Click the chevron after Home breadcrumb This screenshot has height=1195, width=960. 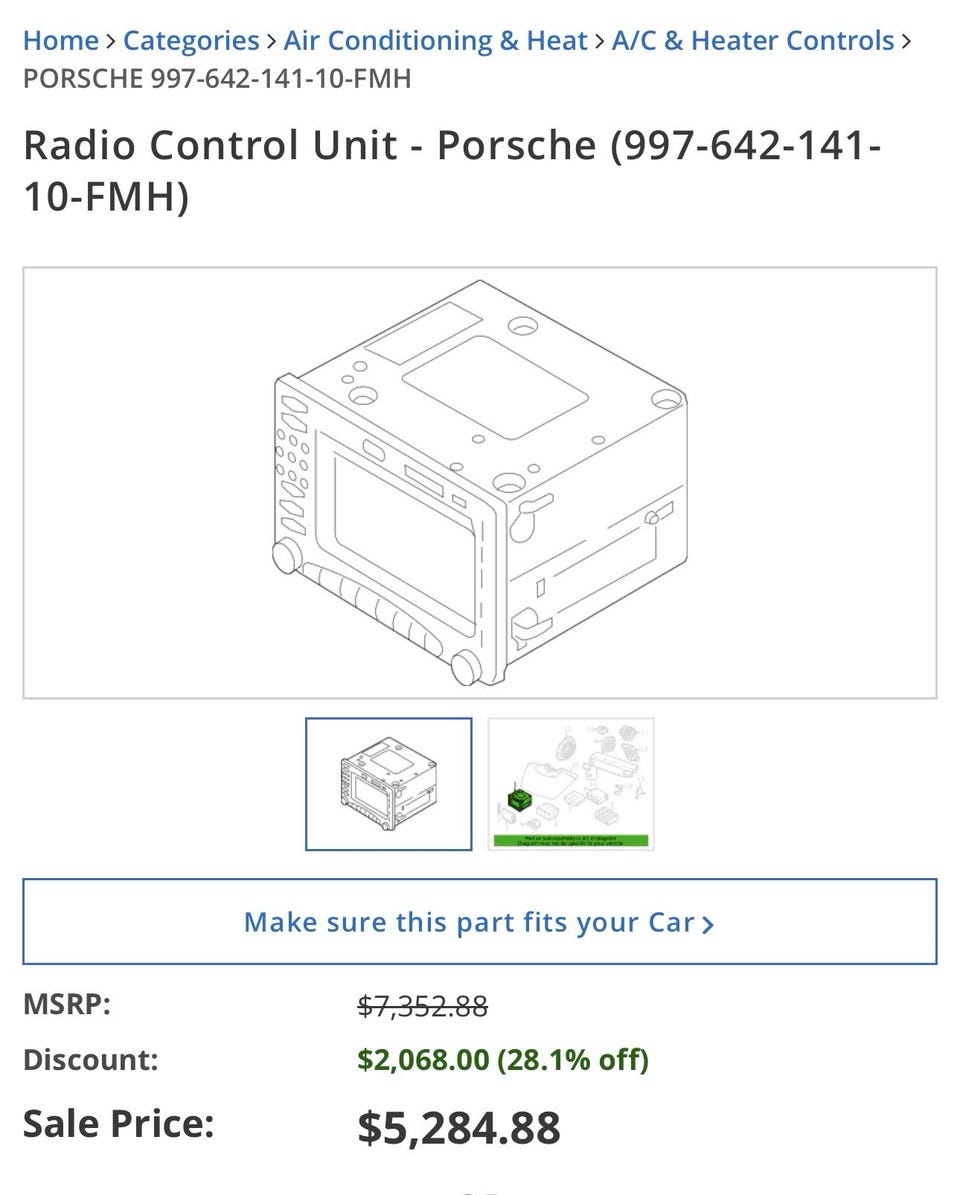(x=111, y=41)
